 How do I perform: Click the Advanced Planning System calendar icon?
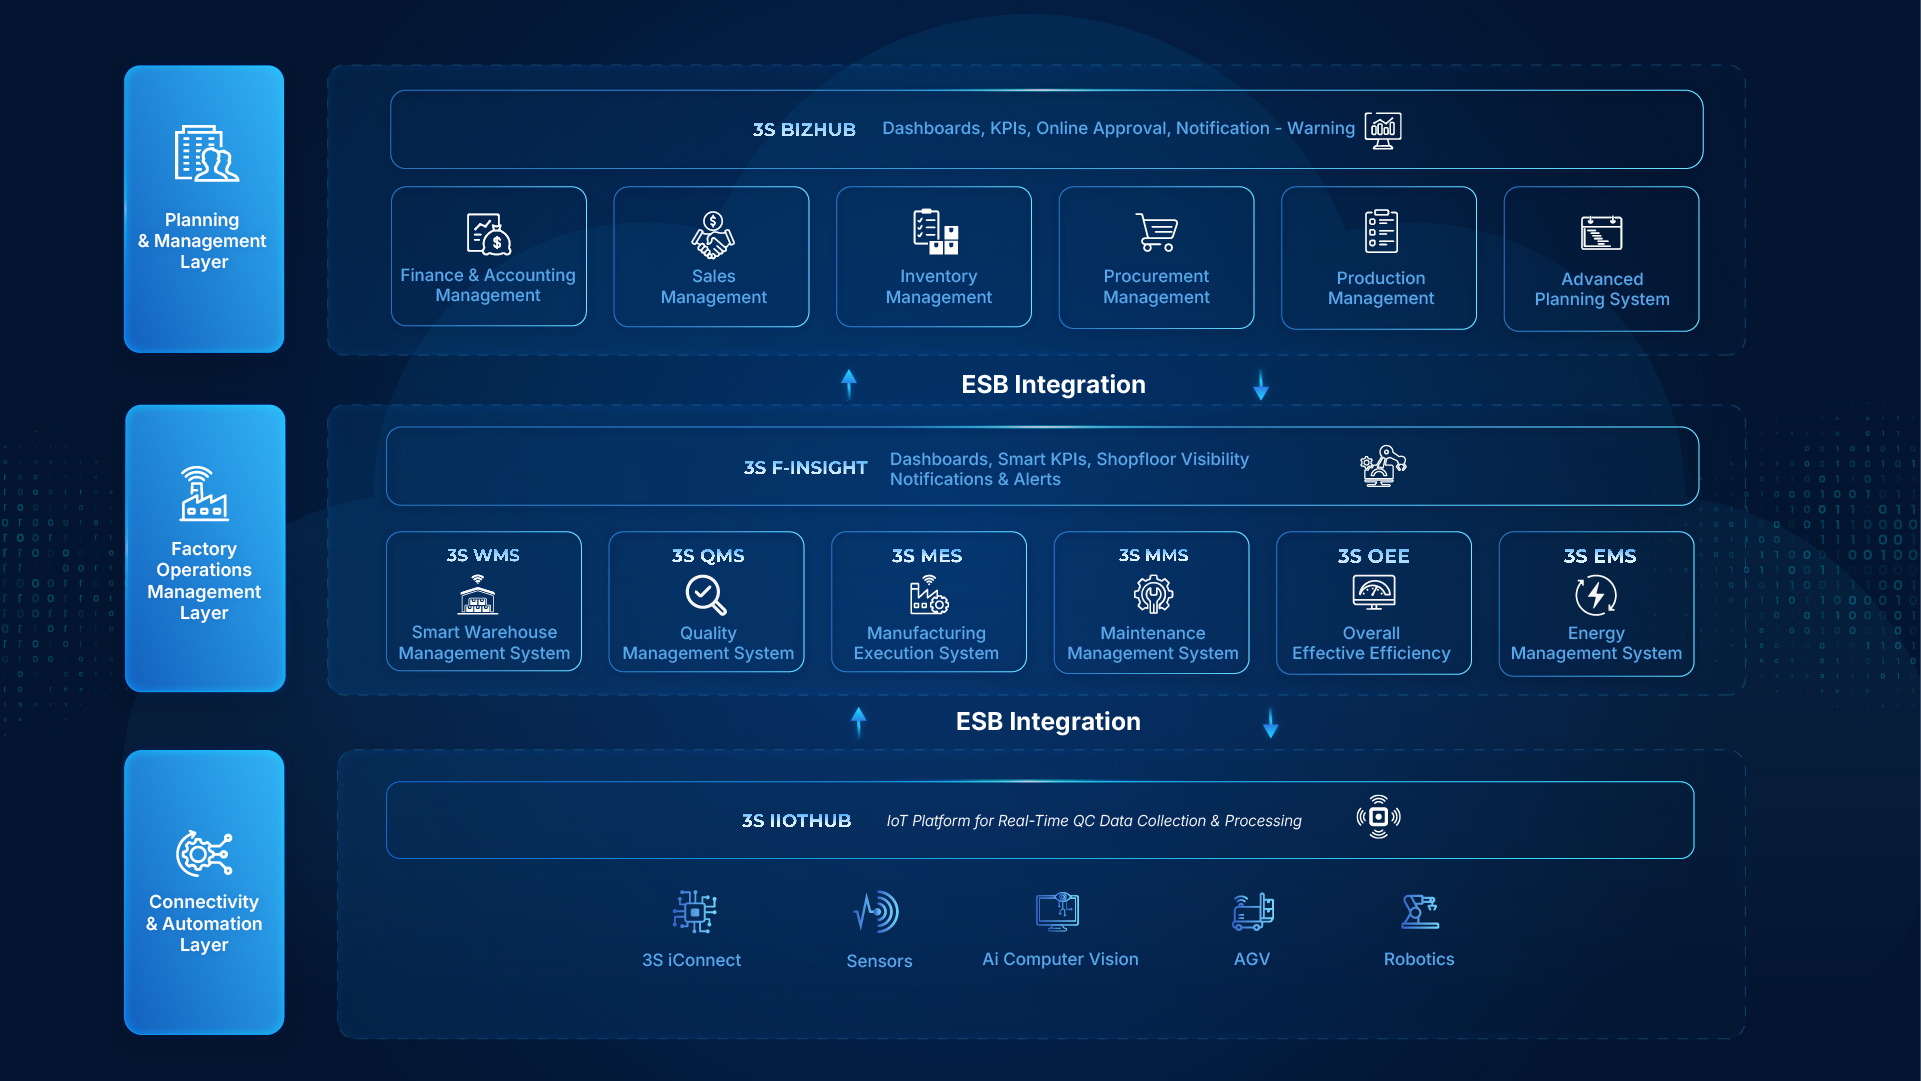[x=1601, y=233]
